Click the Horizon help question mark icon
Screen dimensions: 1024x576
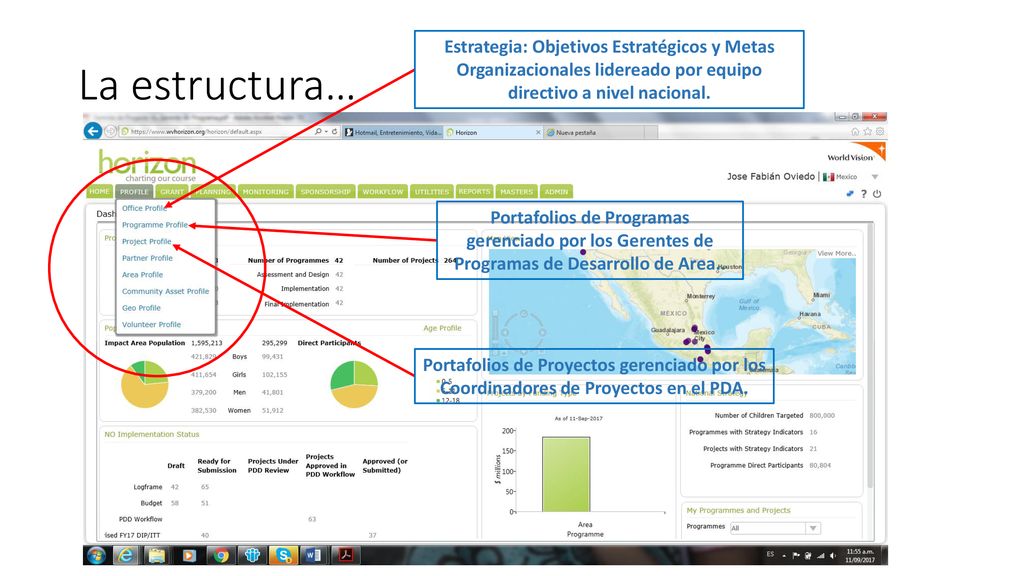tap(863, 194)
